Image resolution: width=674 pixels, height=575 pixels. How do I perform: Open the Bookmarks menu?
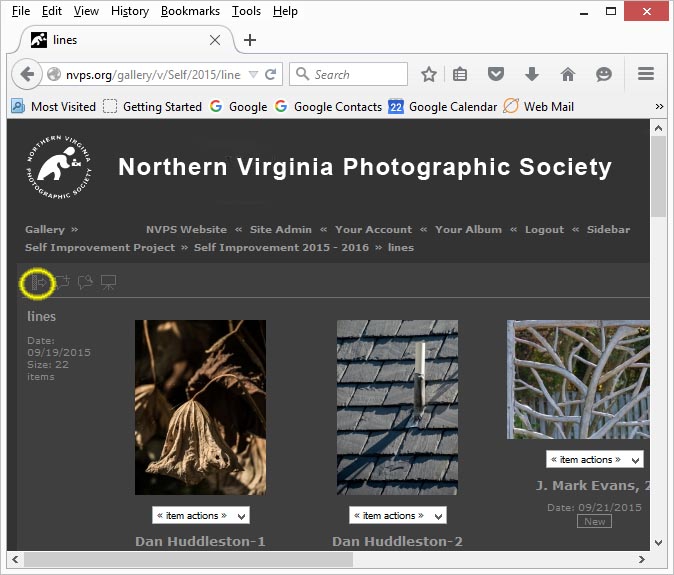point(190,11)
